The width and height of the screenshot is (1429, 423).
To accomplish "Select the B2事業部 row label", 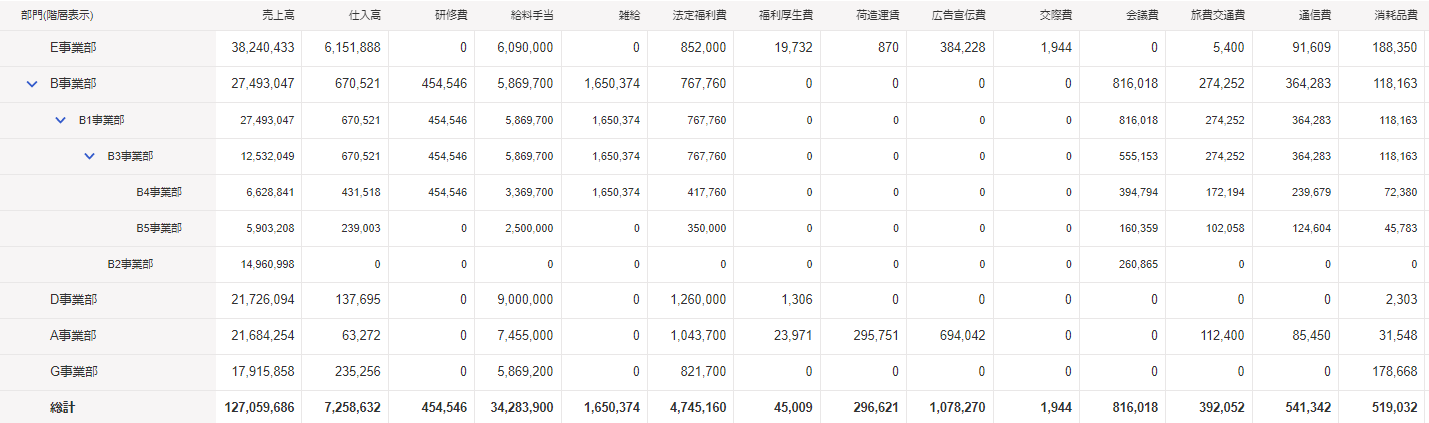I will click(130, 264).
